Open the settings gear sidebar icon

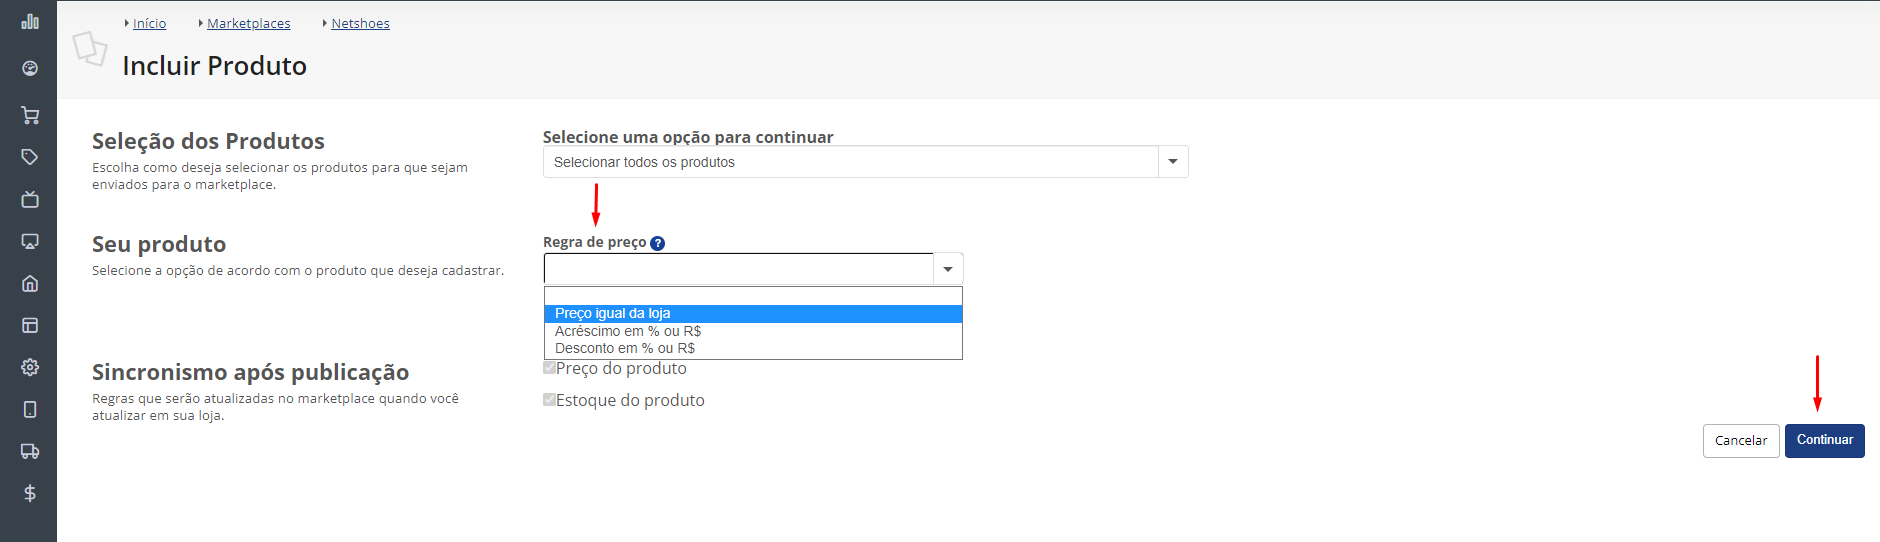click(x=30, y=367)
